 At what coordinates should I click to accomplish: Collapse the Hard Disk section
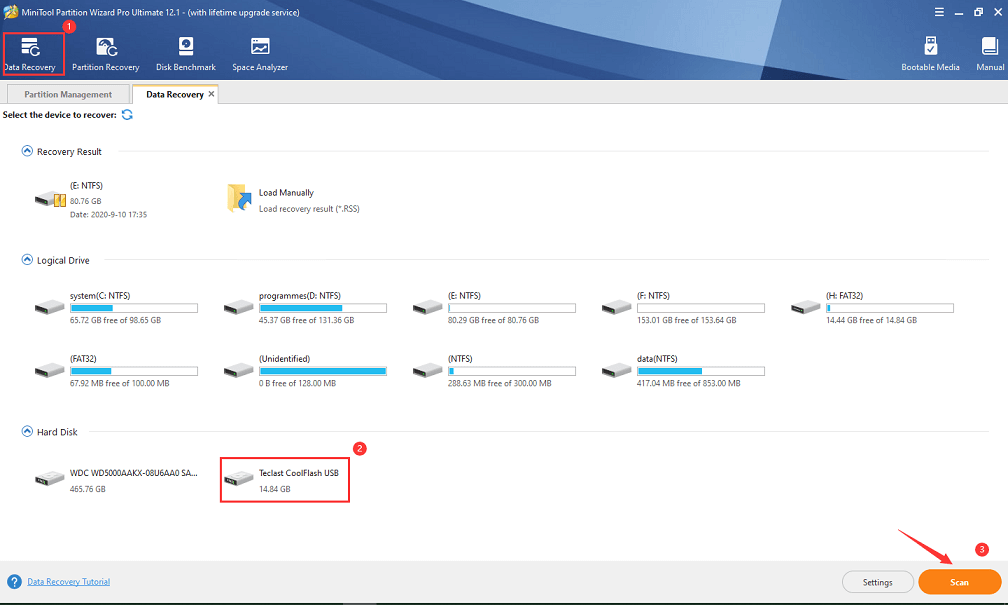(27, 431)
